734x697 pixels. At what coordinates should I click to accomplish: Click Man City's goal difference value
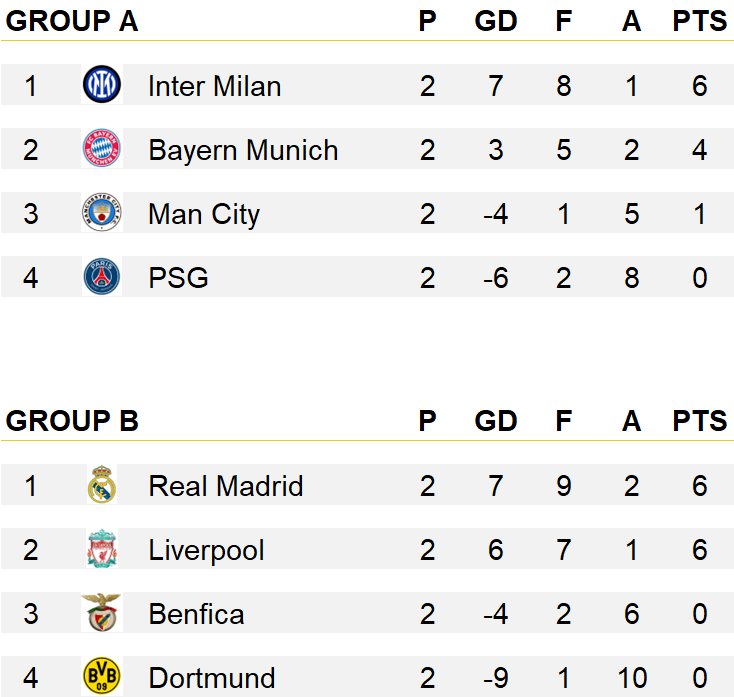pos(496,214)
